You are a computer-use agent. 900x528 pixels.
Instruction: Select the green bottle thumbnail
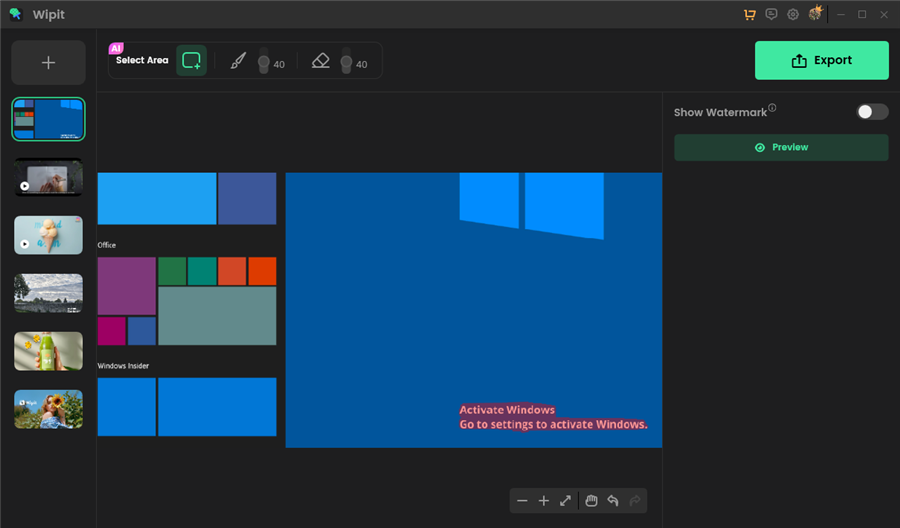coord(48,351)
